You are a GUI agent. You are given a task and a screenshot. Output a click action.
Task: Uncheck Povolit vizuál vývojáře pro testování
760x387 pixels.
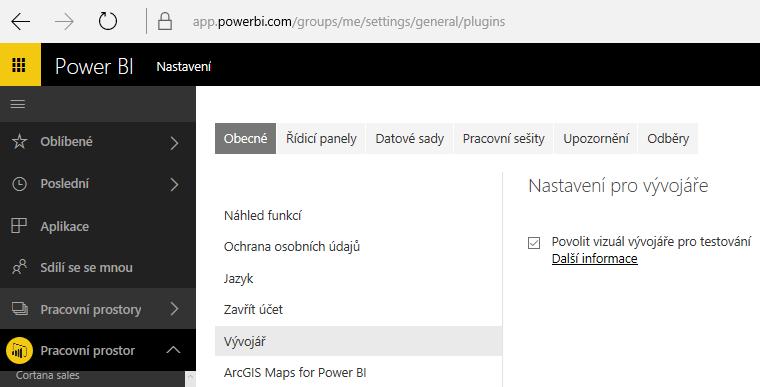534,242
